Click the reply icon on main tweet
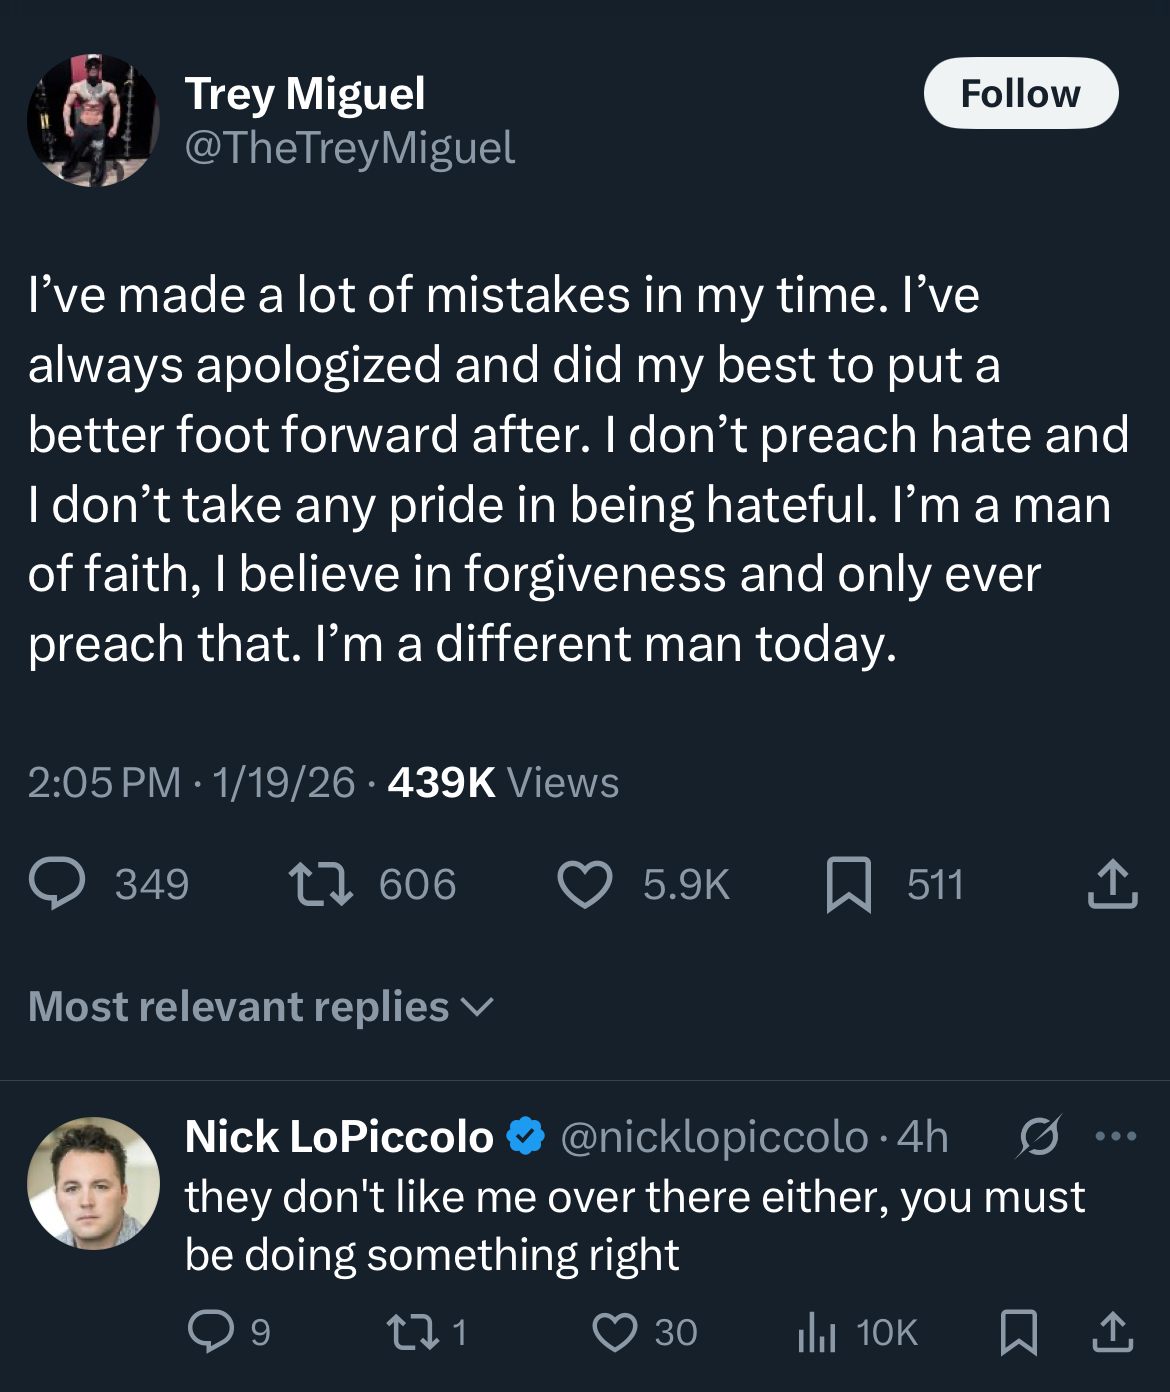 58,885
